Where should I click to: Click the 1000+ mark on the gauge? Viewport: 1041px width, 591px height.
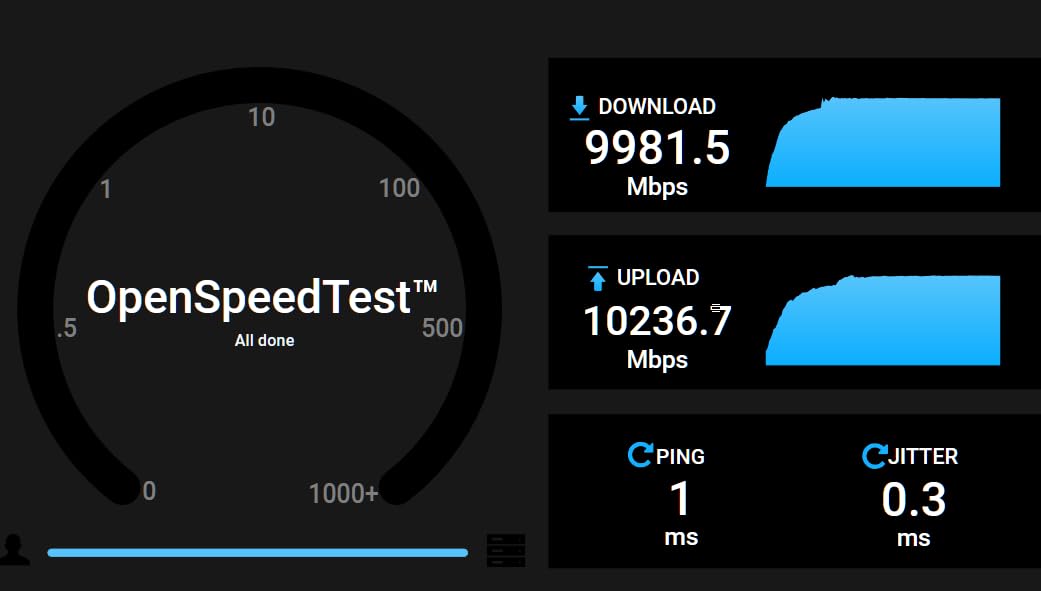click(x=343, y=493)
